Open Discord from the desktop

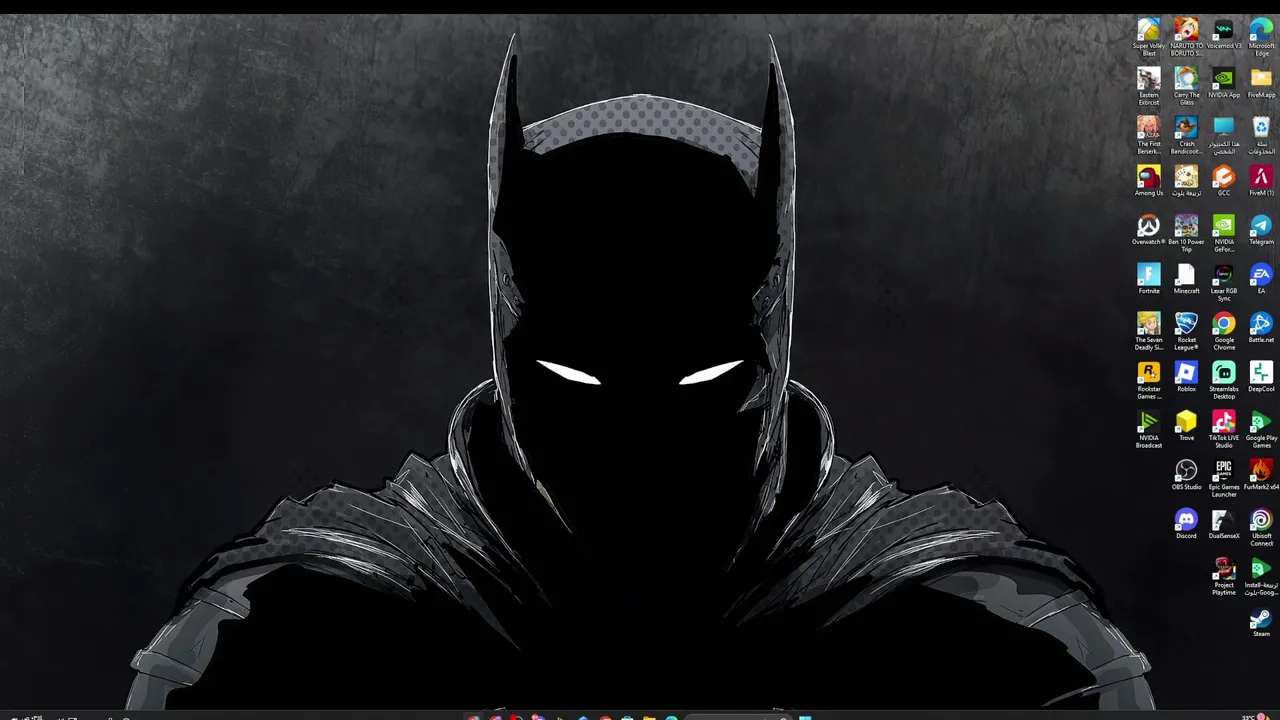pyautogui.click(x=1186, y=520)
